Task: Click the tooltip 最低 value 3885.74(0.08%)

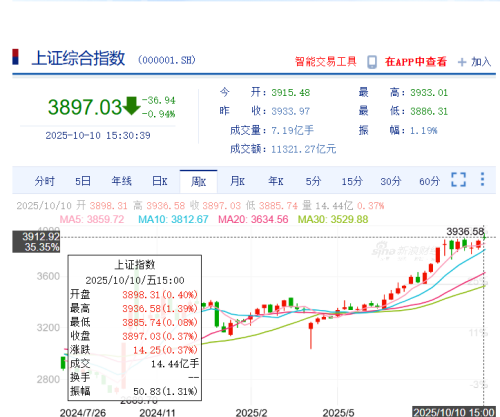Action: click(160, 322)
